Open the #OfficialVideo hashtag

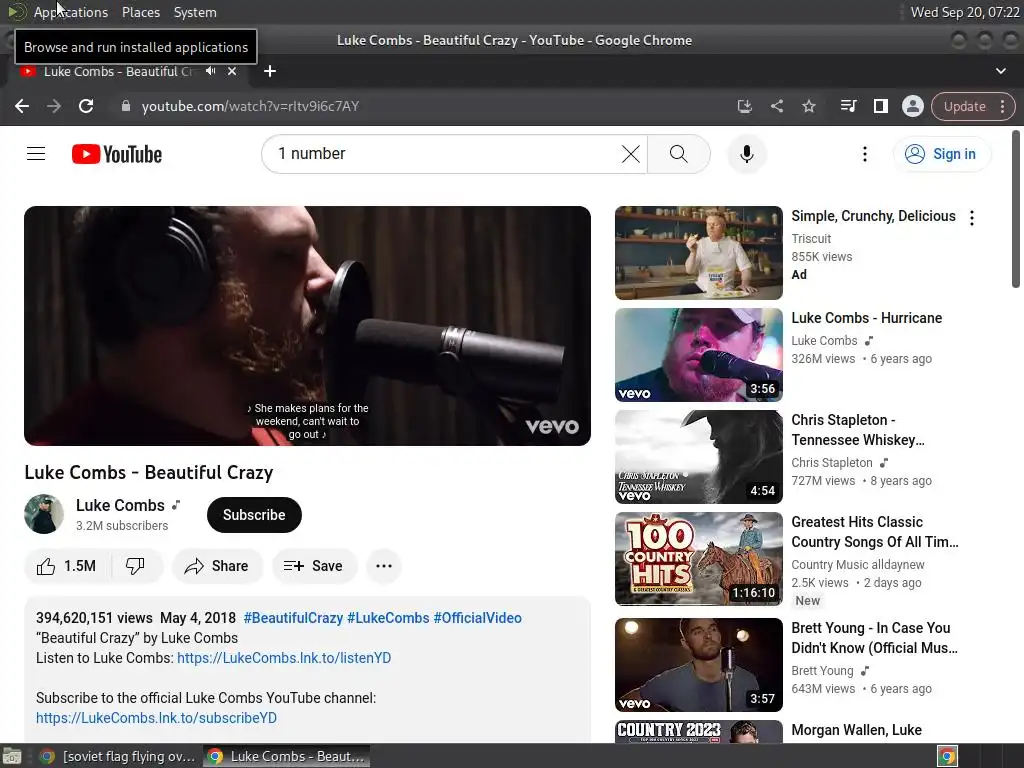point(477,618)
